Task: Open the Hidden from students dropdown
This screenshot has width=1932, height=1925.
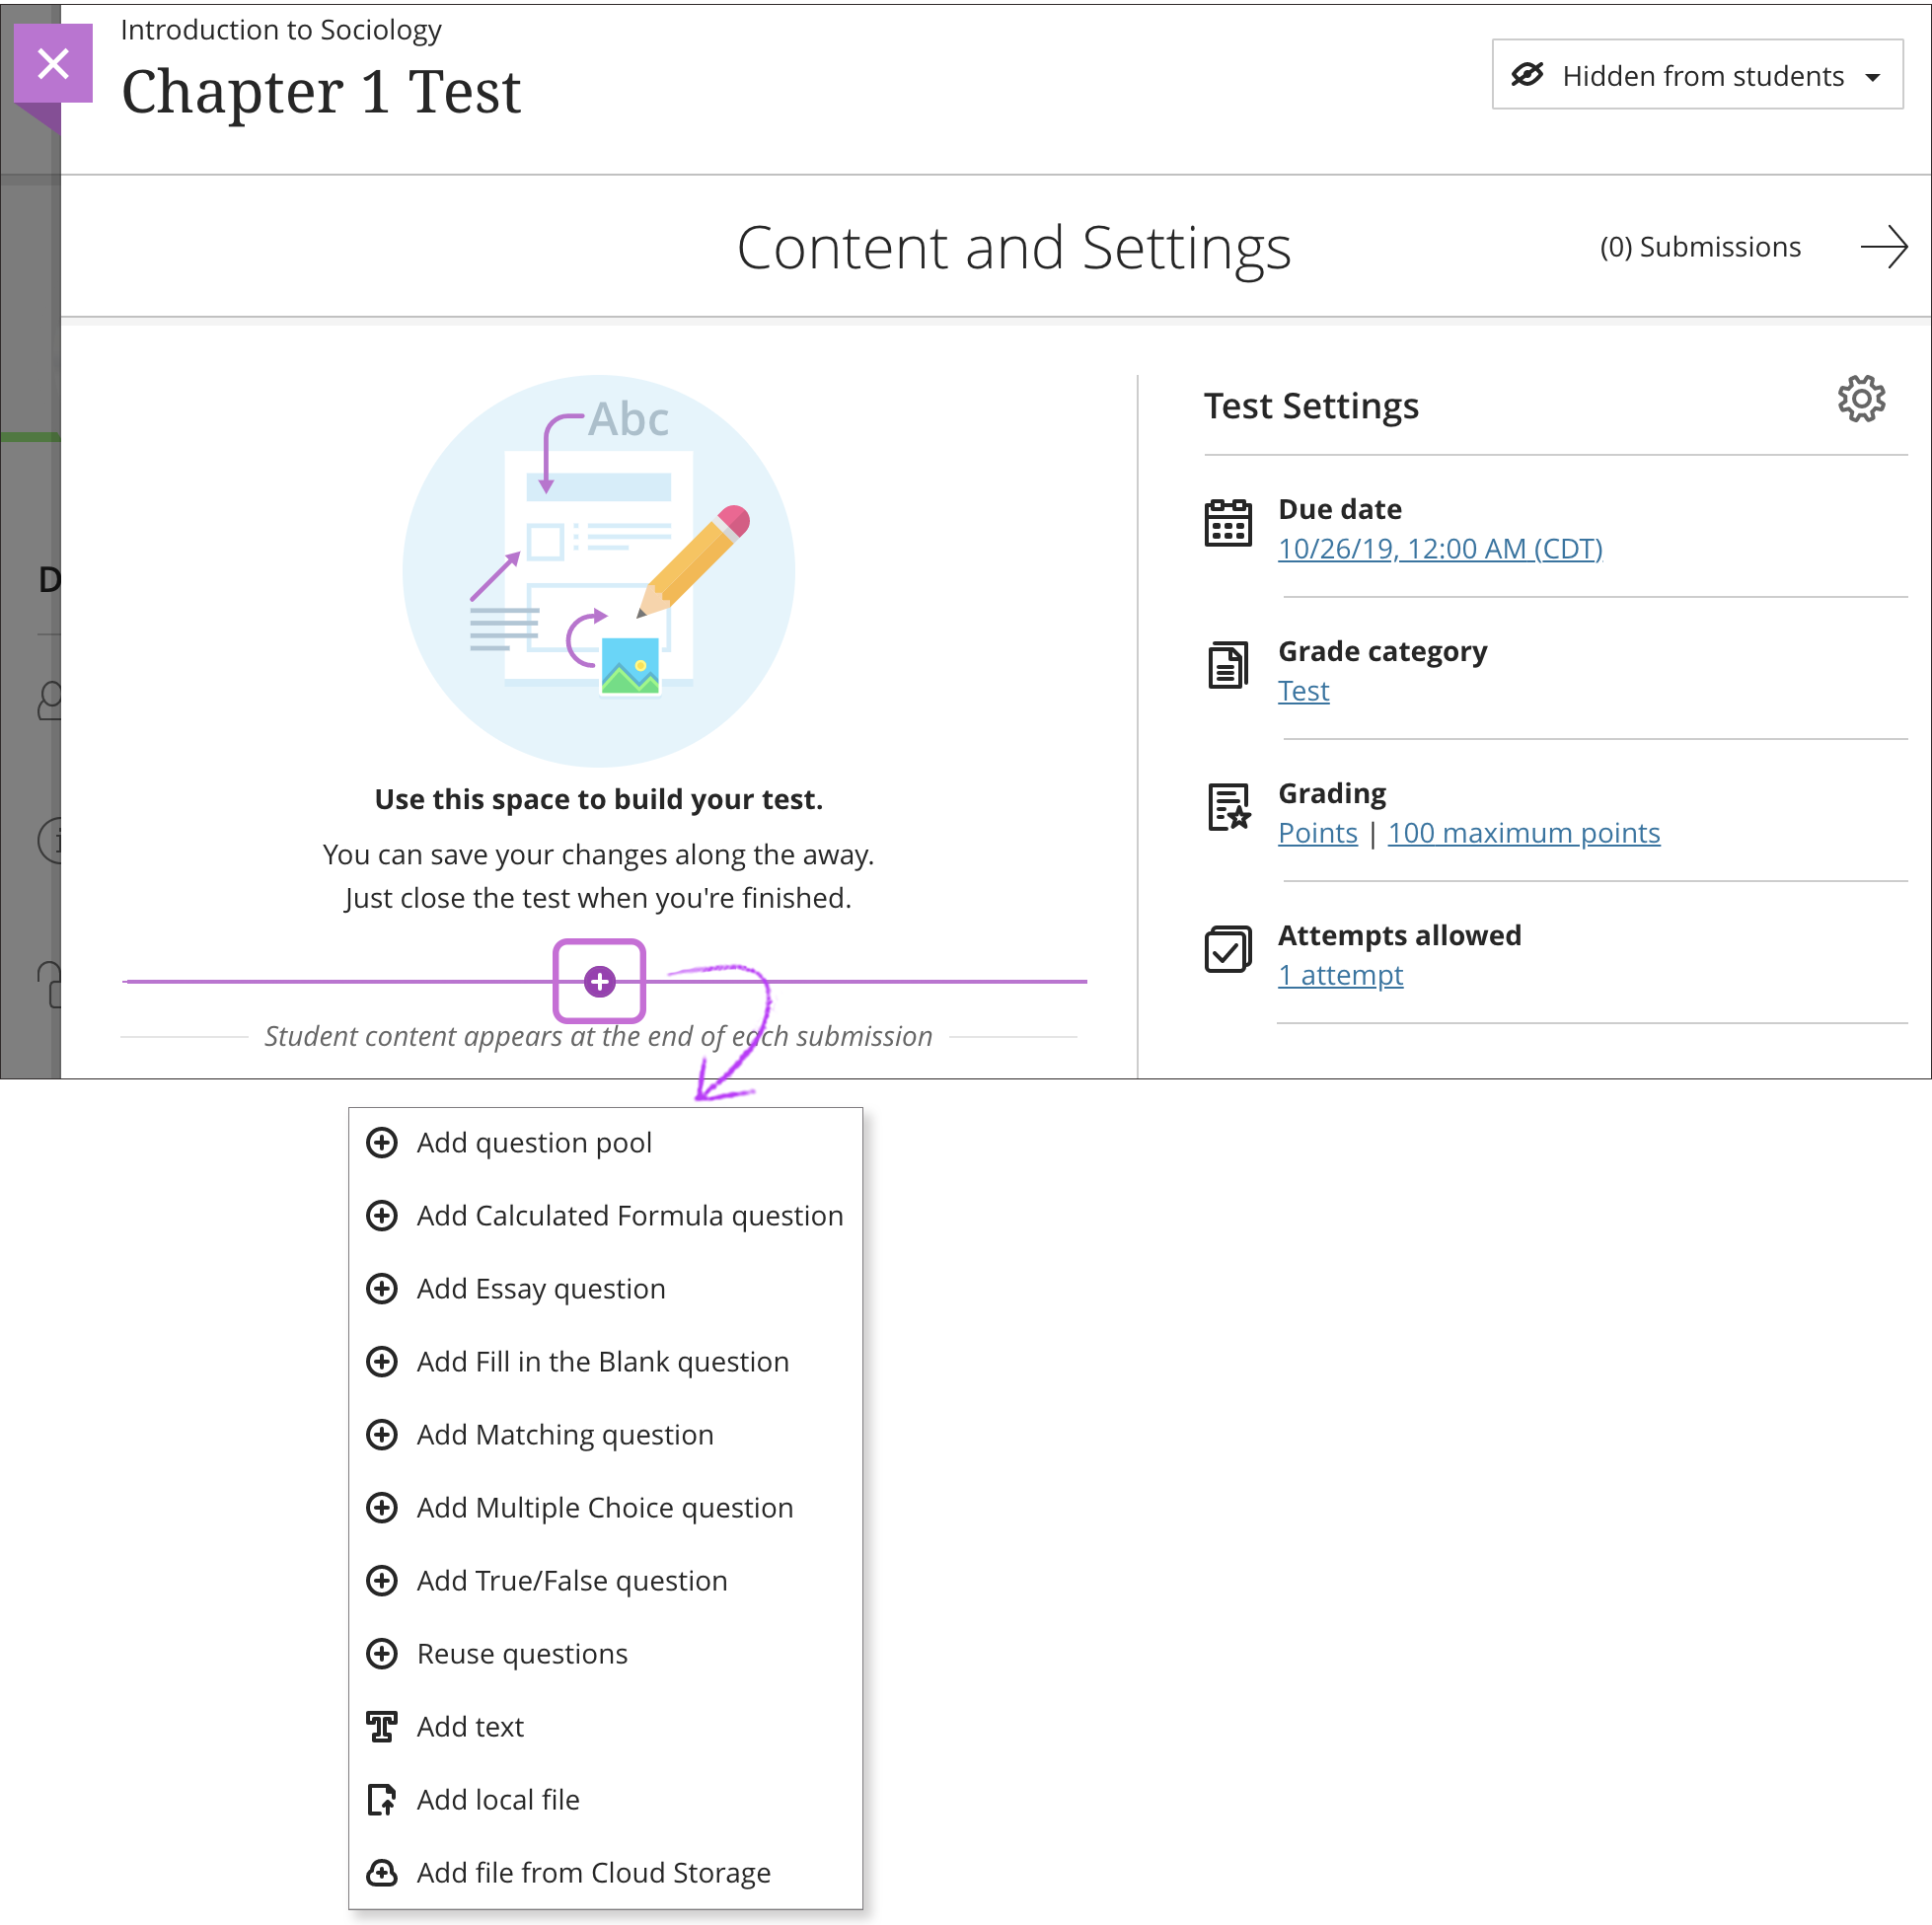Action: coord(1697,75)
